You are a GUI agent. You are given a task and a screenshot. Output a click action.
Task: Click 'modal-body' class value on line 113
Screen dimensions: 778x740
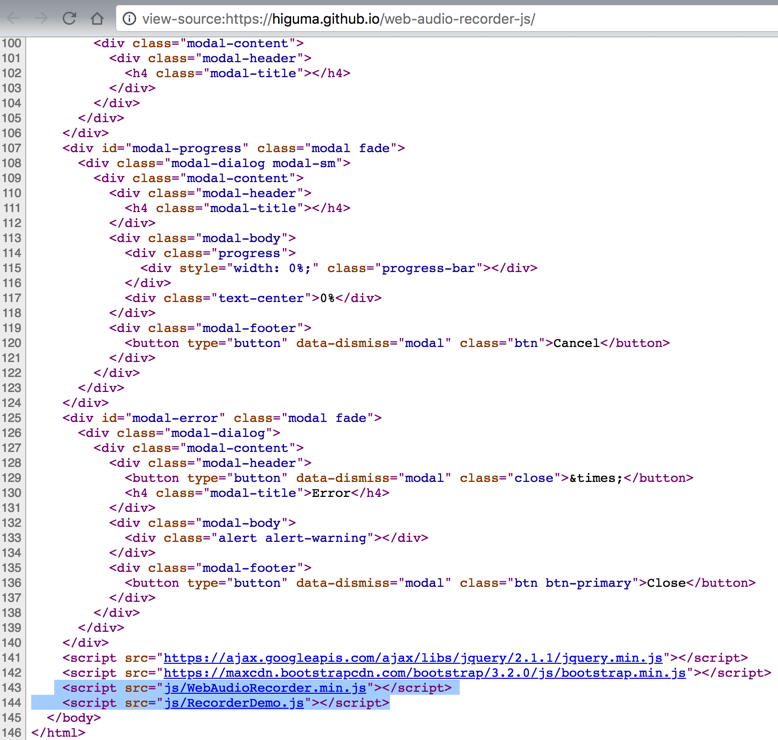tap(242, 238)
